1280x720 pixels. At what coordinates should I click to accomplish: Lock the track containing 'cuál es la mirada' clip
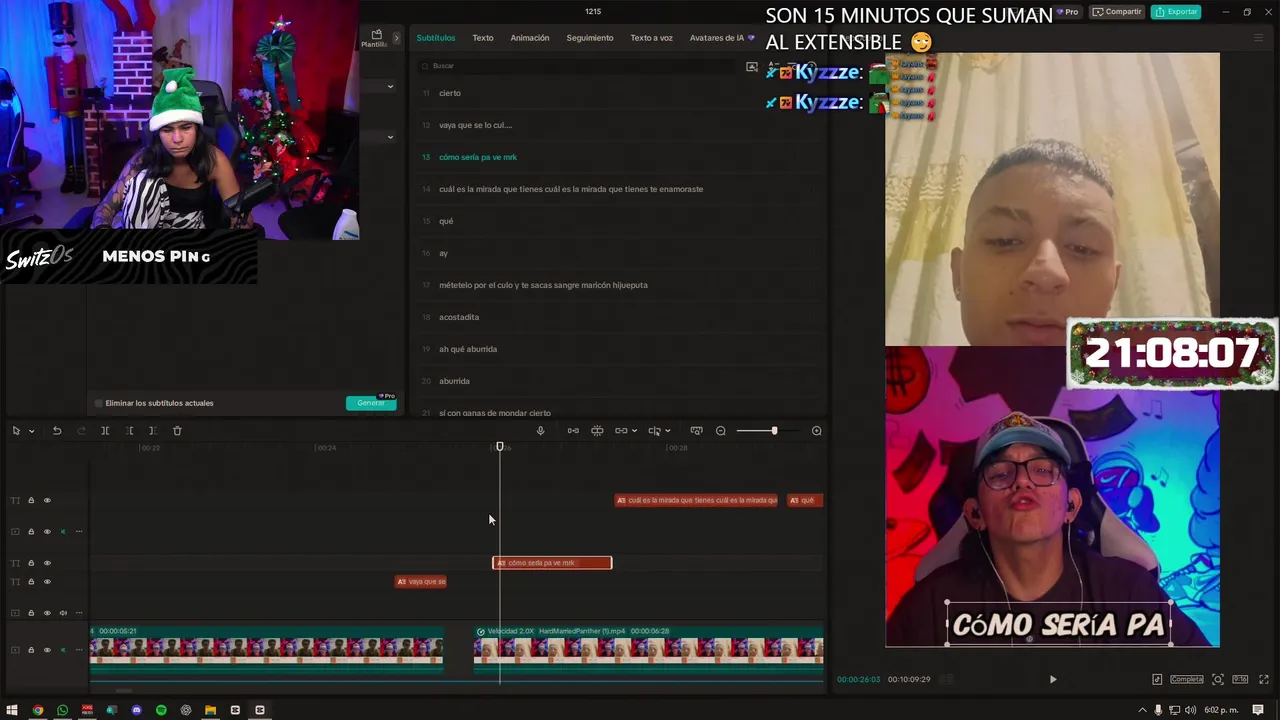tap(31, 500)
